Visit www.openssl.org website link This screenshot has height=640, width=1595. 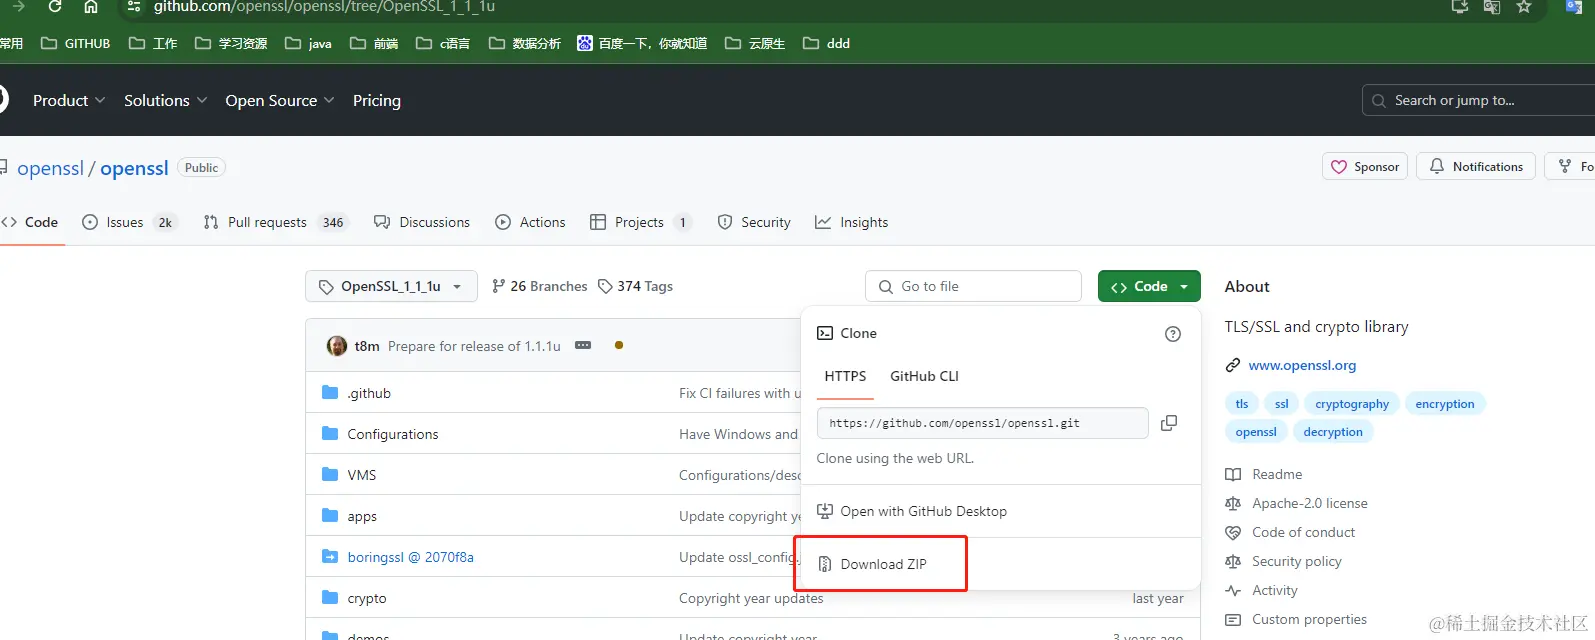coord(1302,365)
